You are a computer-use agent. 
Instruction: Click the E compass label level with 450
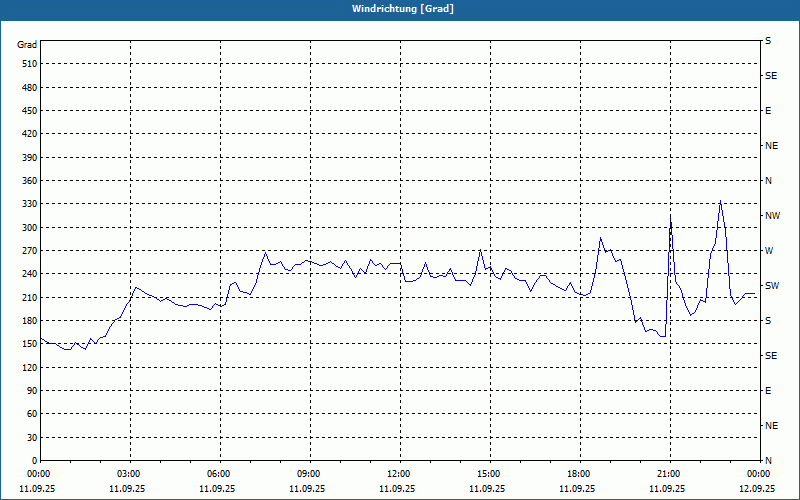pos(768,111)
